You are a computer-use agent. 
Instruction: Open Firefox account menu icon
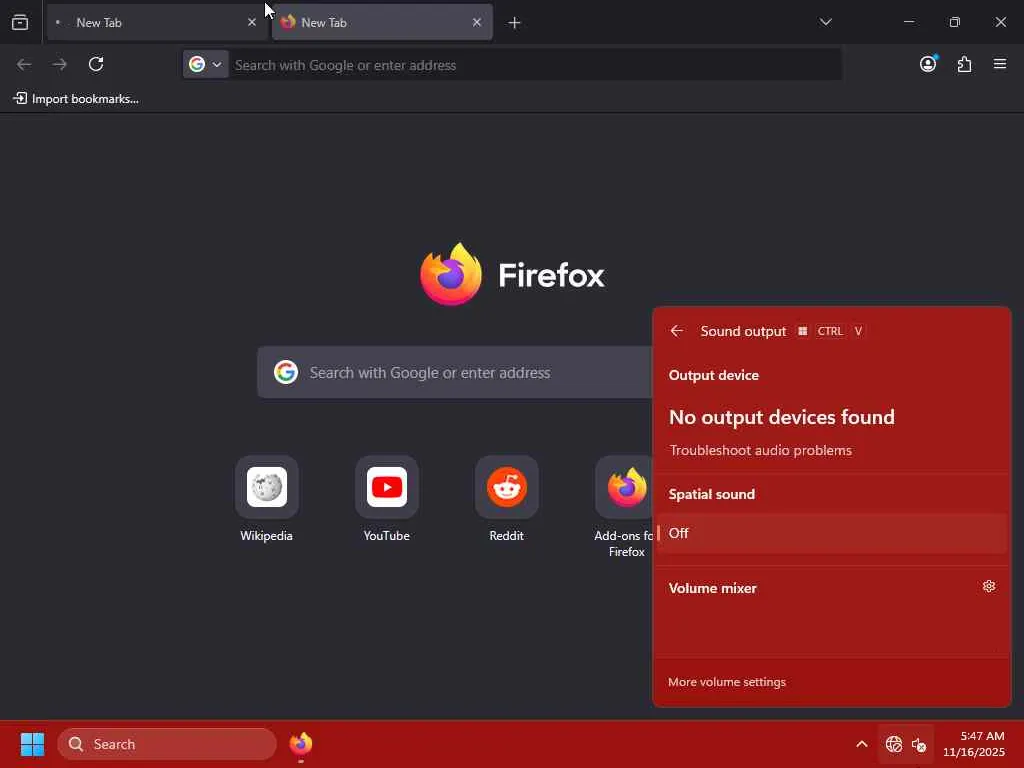(x=928, y=64)
